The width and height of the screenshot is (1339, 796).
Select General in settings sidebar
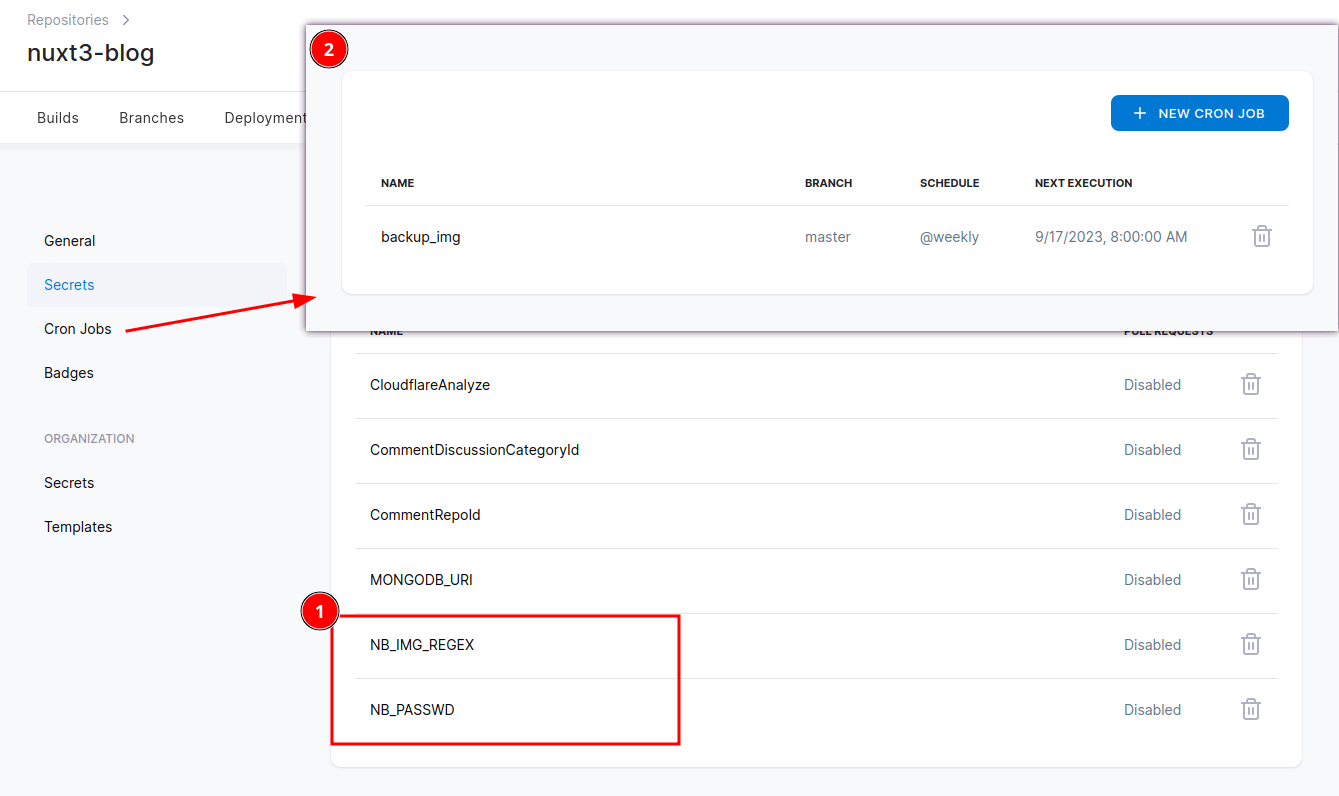pyautogui.click(x=70, y=241)
